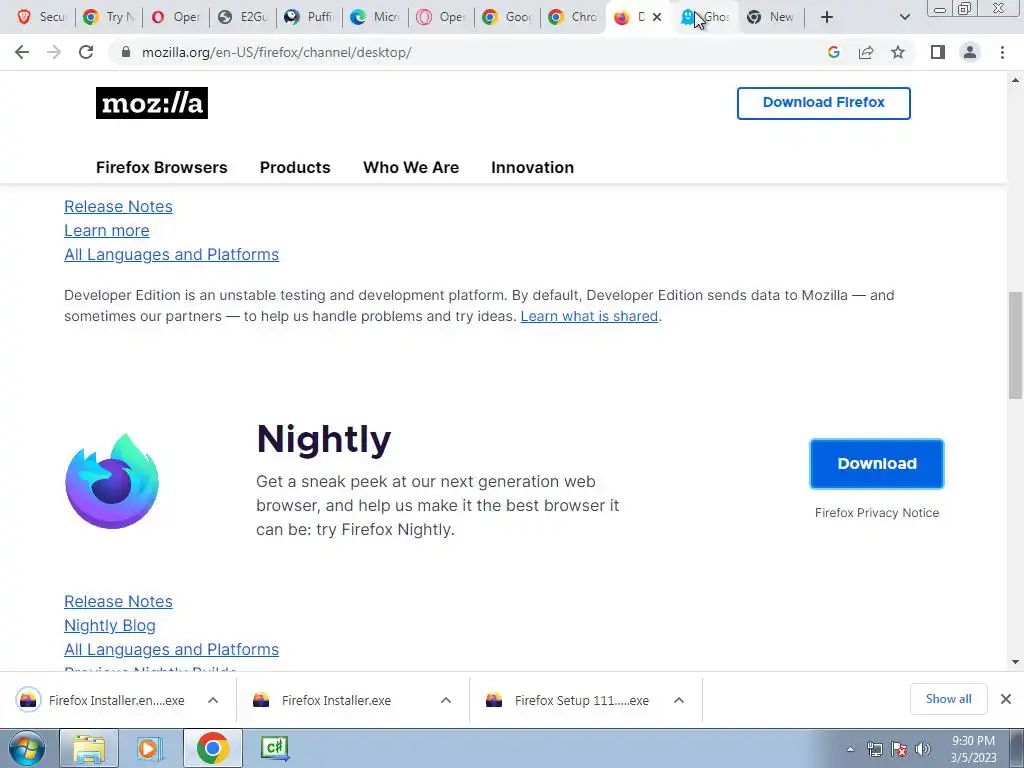Click the forward navigation arrow
Viewport: 1024px width, 768px height.
(x=54, y=52)
